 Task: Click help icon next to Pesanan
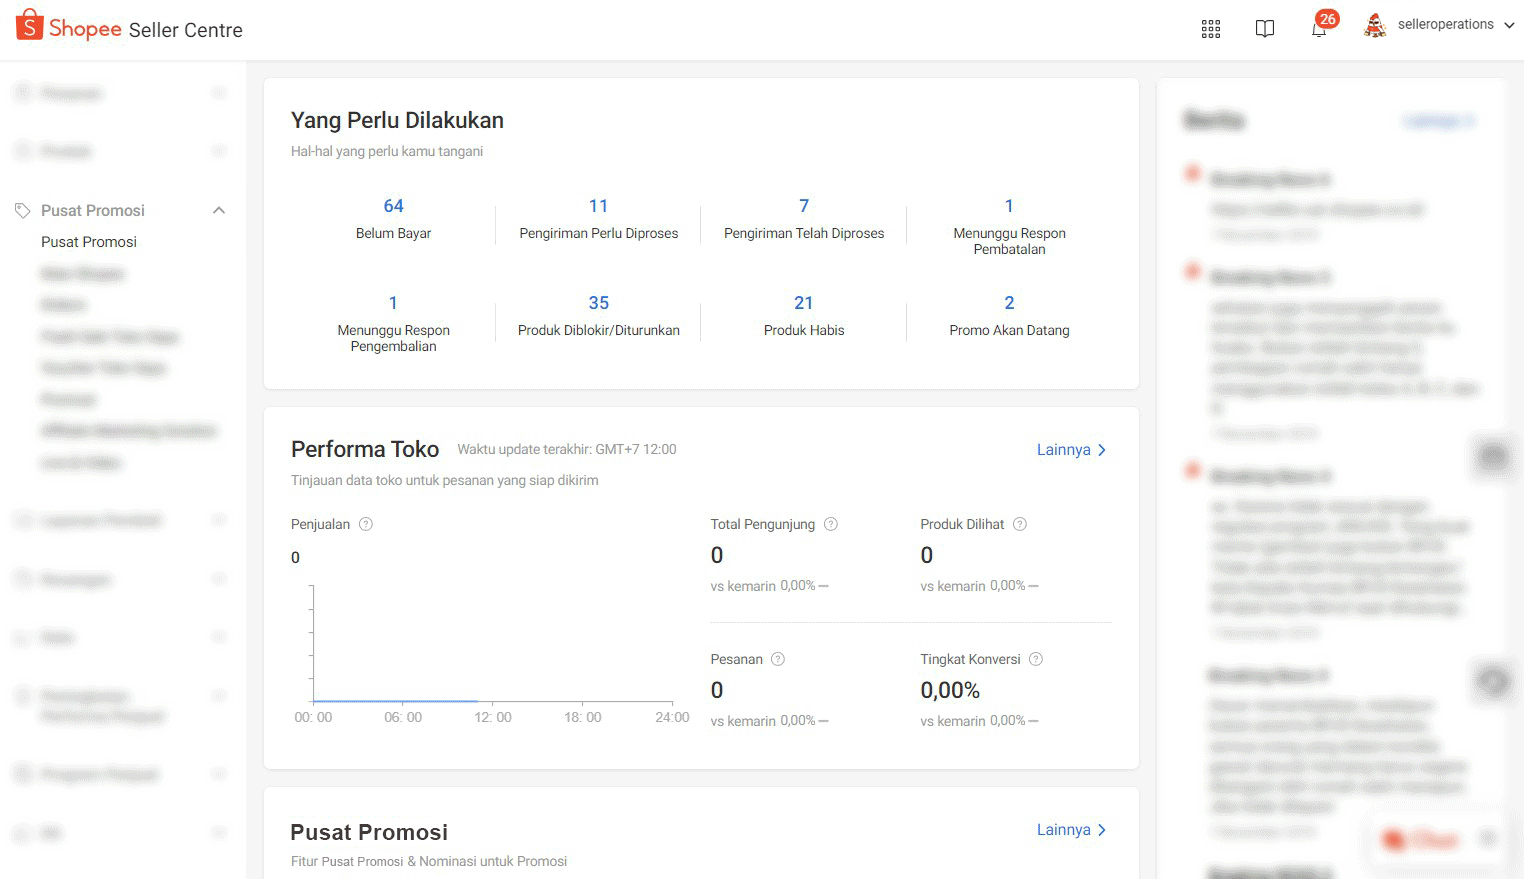coord(778,659)
